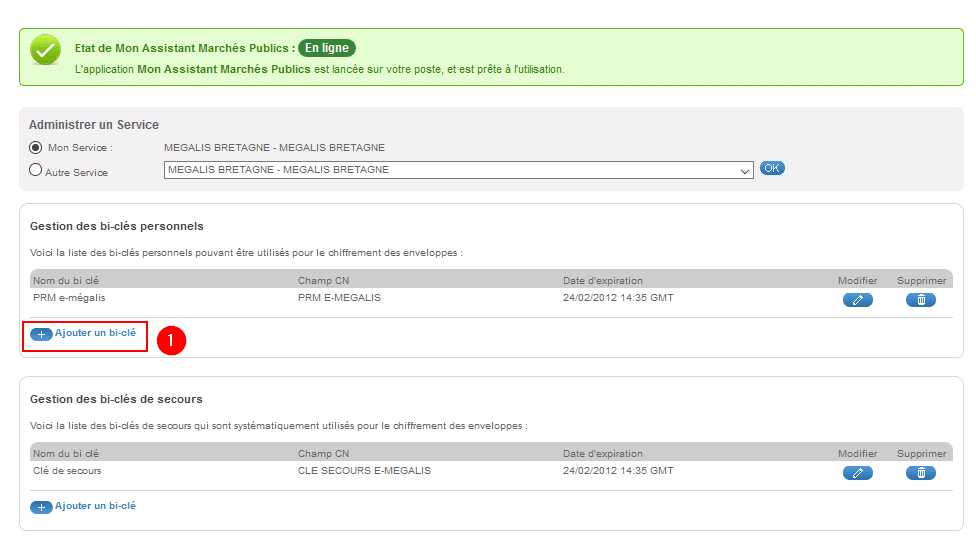Add a personal bi-clé via Ajouter link
This screenshot has width=976, height=550.
[95, 333]
